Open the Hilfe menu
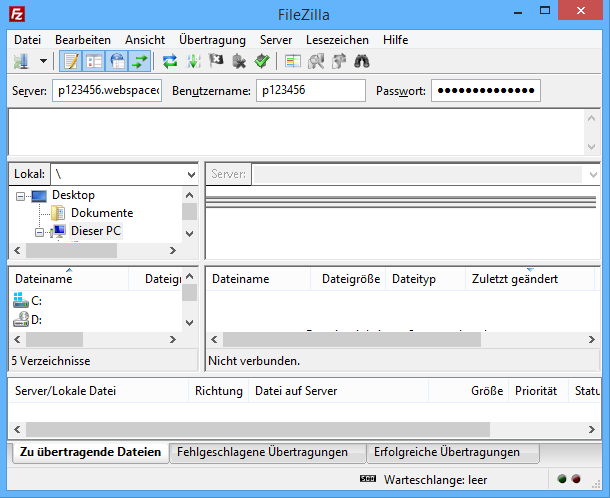Screen dimensions: 610x498 tap(395, 40)
